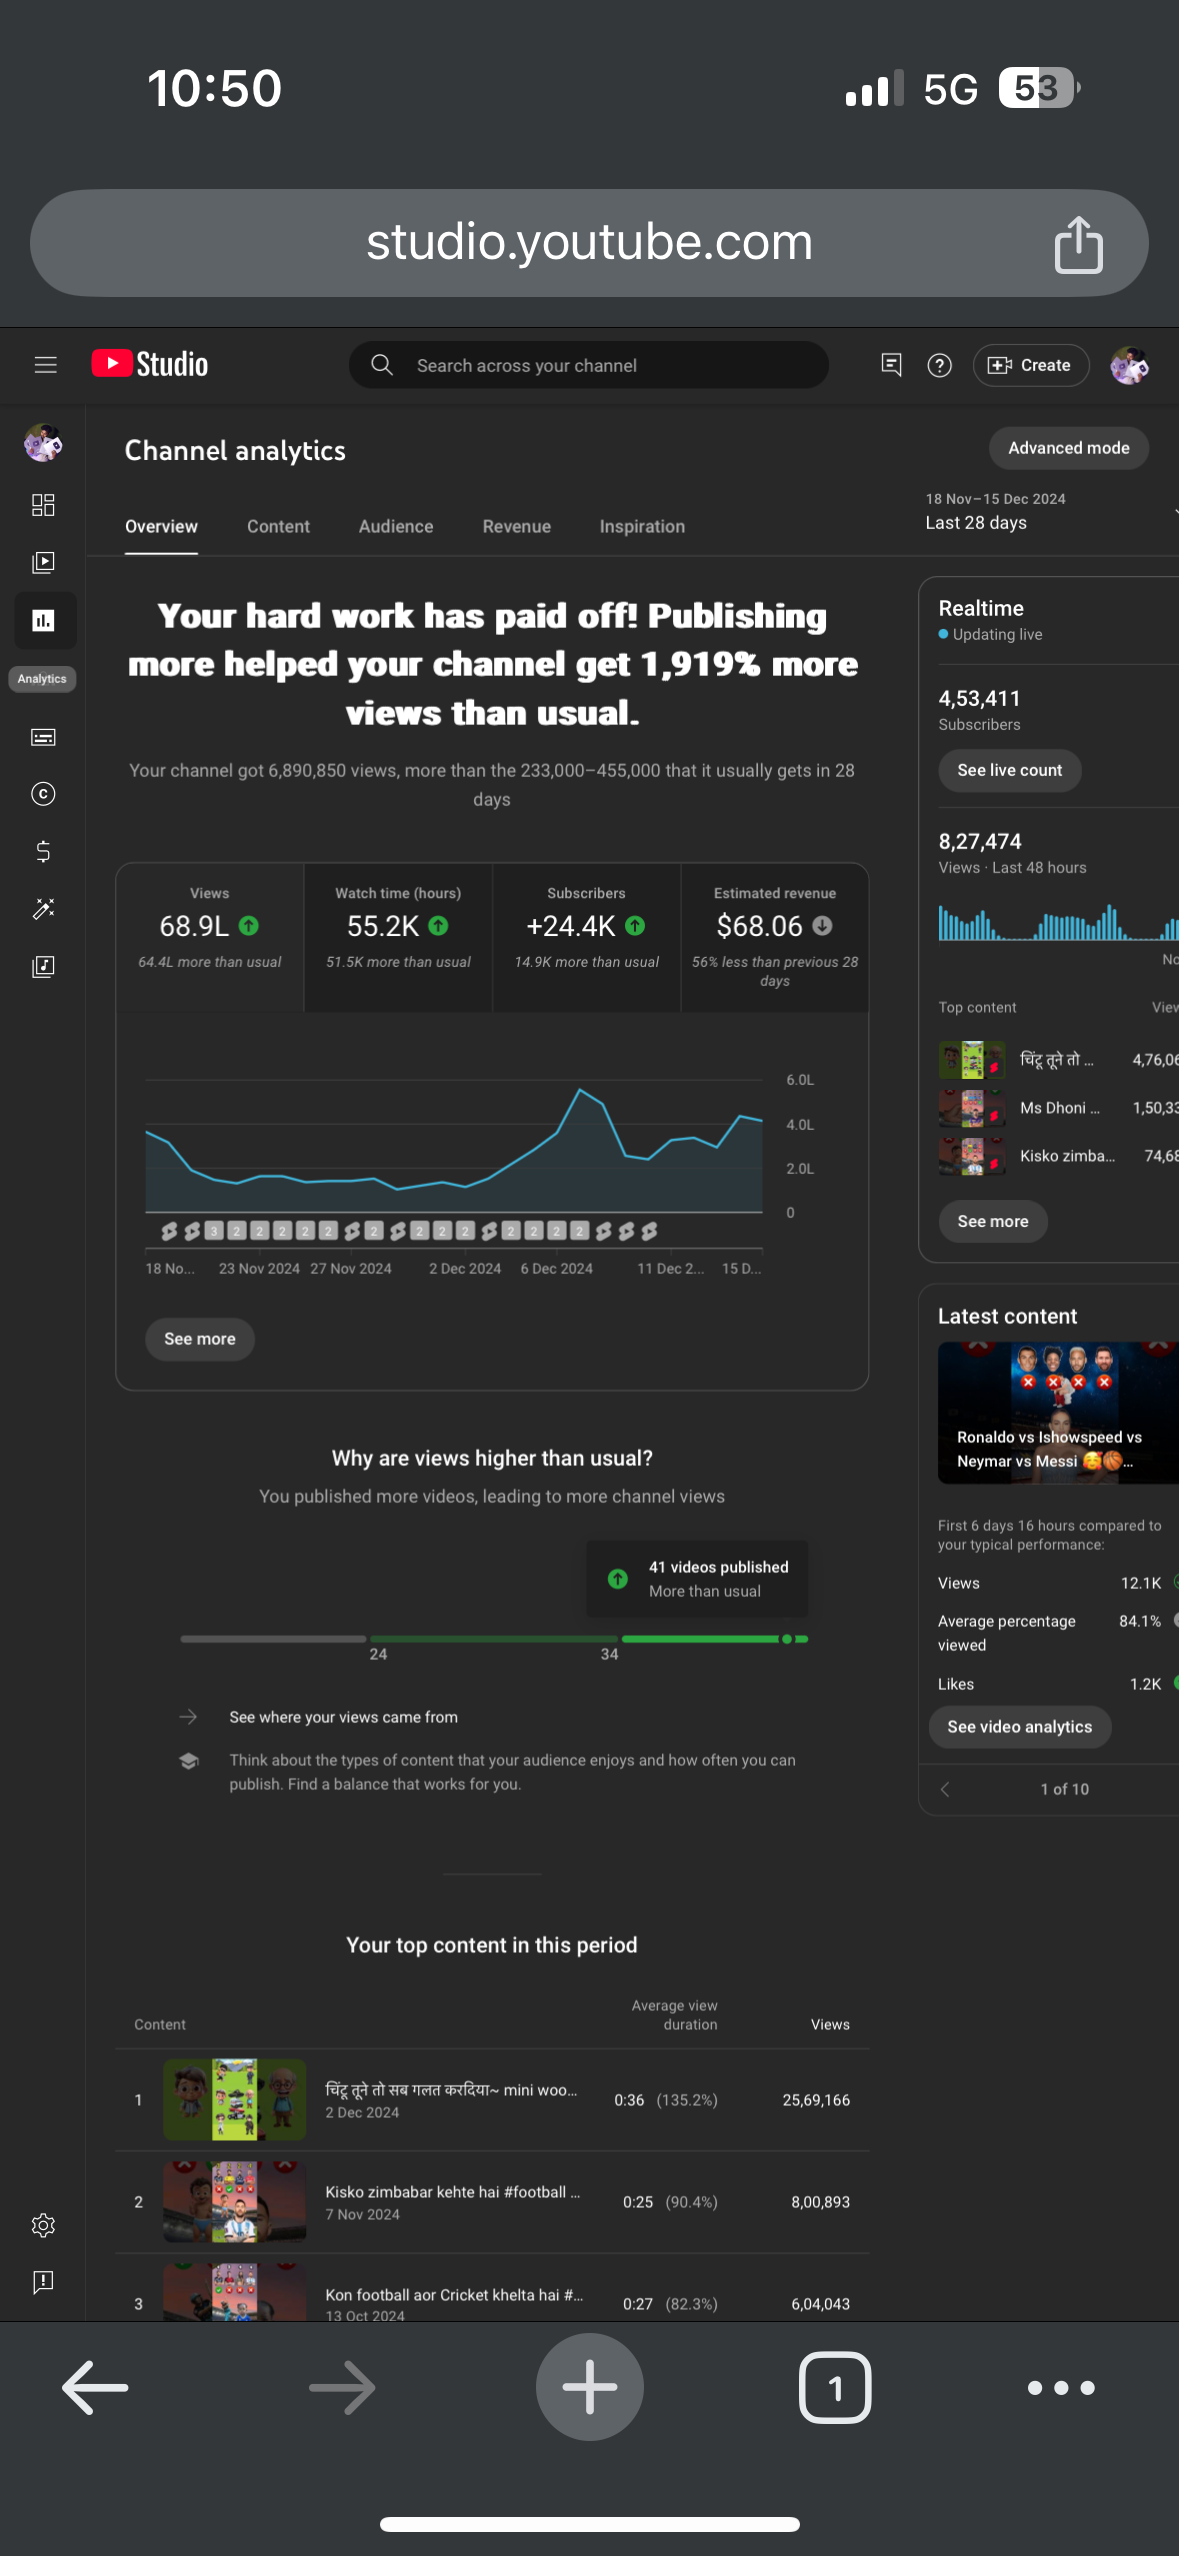The width and height of the screenshot is (1179, 2556).
Task: Click See more under Realtime top content
Action: tap(993, 1221)
